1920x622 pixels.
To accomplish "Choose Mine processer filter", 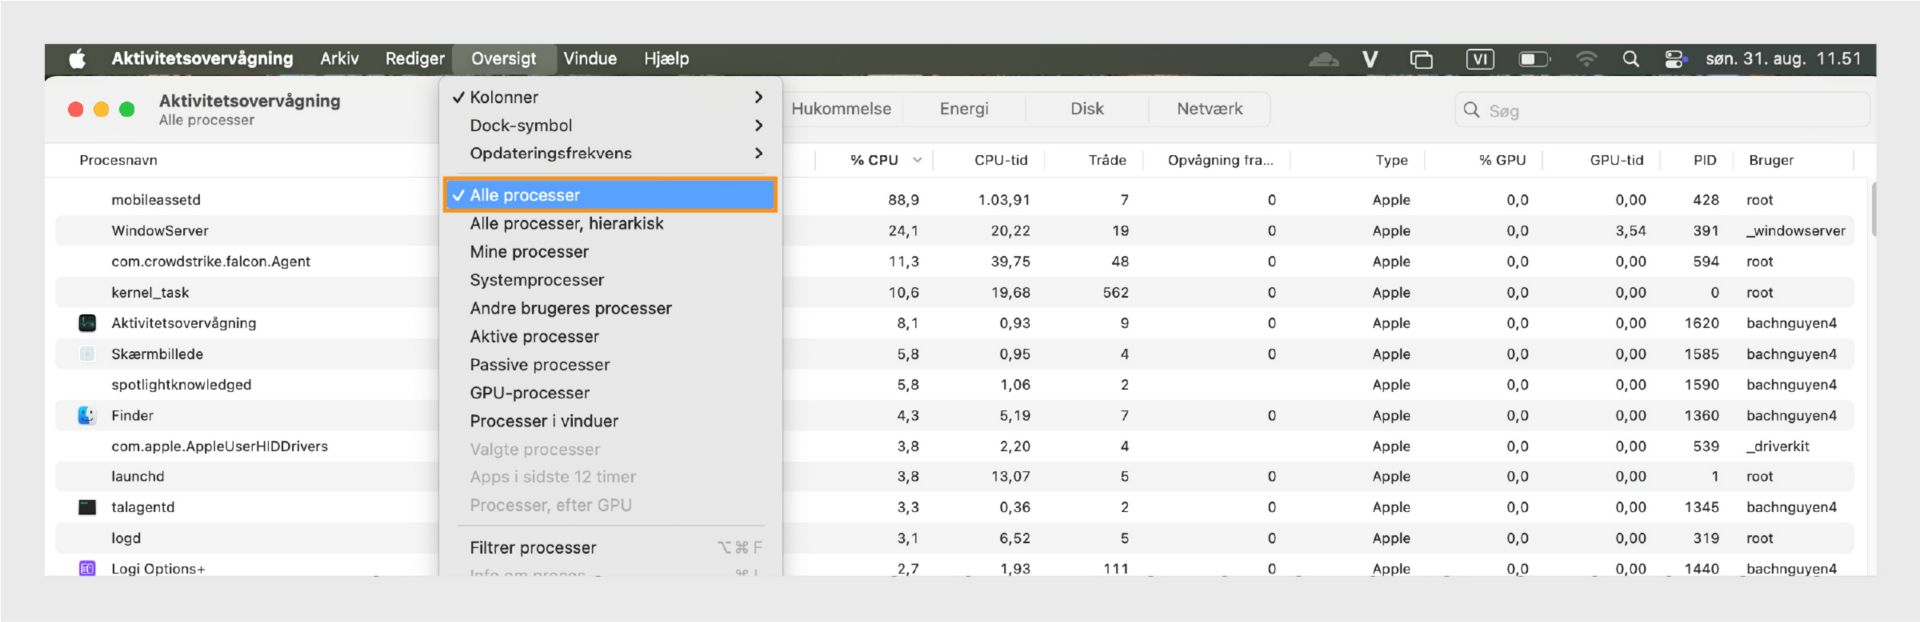I will [x=529, y=252].
